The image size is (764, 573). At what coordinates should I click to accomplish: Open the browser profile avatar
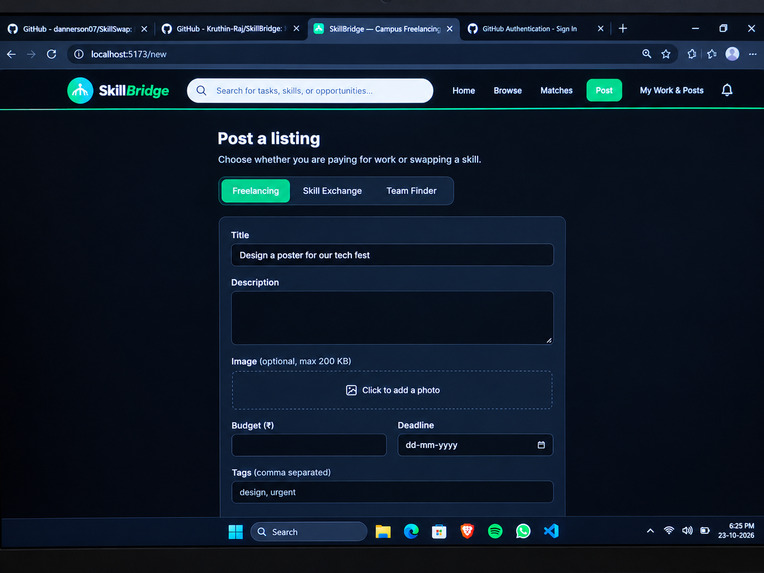[x=732, y=54]
